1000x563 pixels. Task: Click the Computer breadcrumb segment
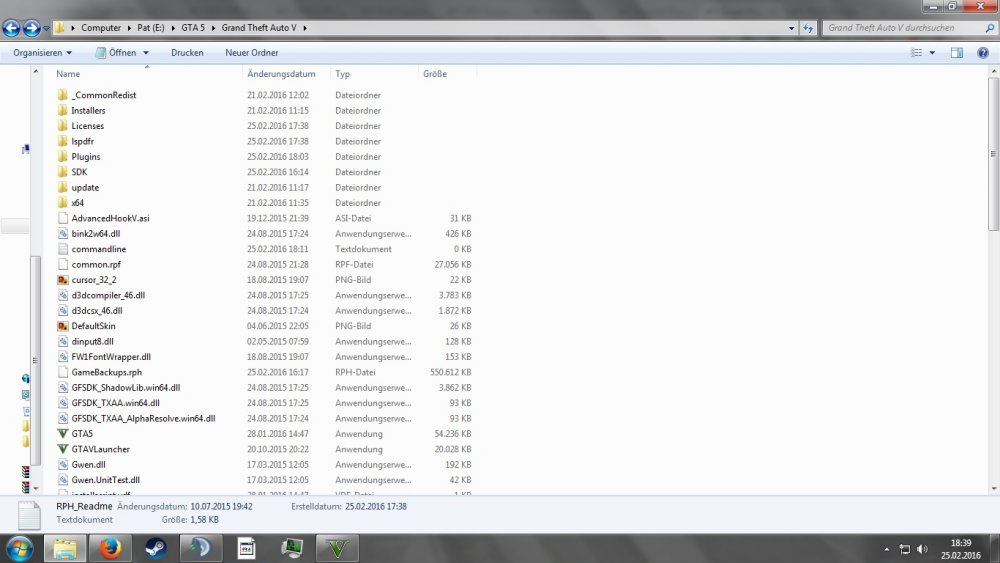(x=101, y=28)
